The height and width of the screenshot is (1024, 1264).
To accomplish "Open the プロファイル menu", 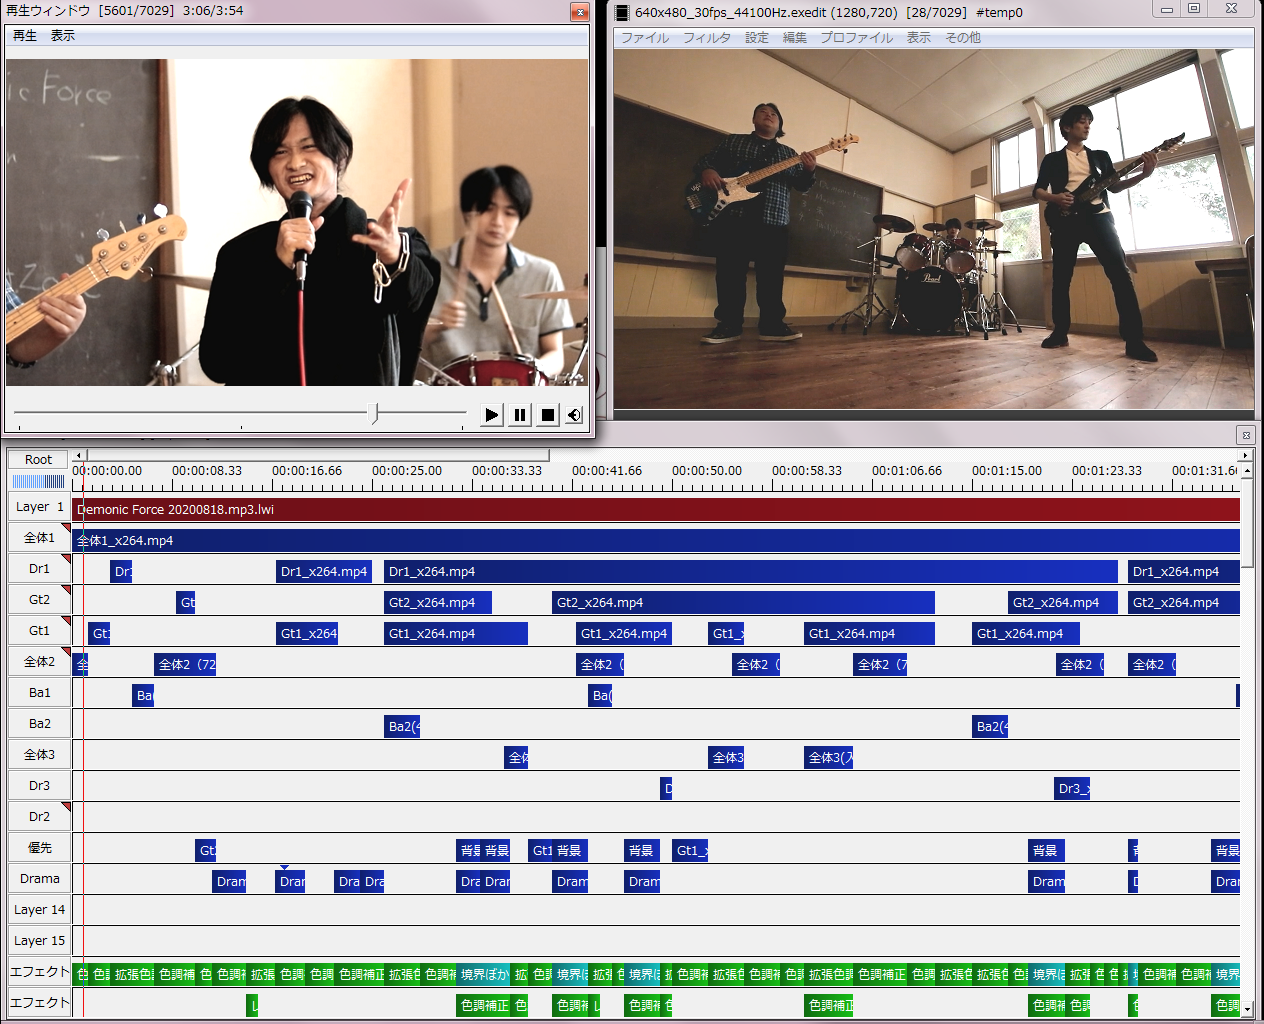I will [x=856, y=38].
